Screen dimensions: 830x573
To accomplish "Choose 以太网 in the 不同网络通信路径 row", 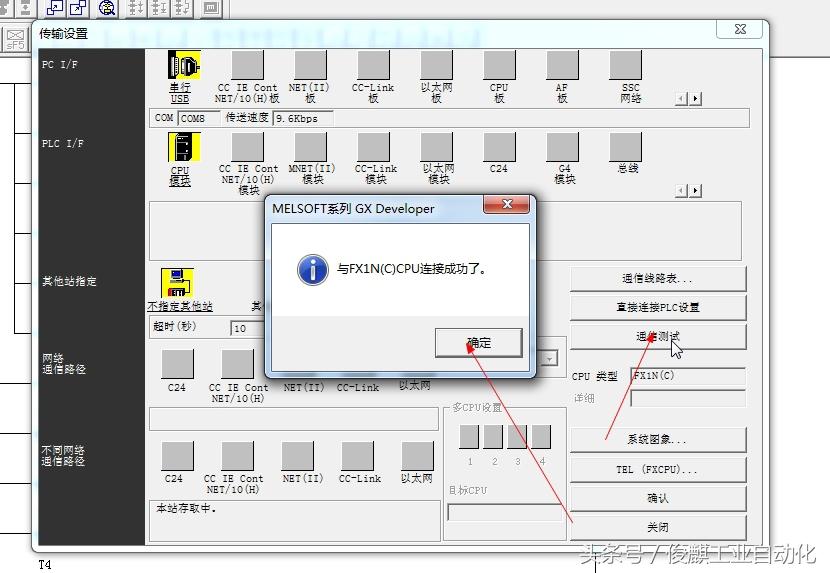I will [417, 456].
